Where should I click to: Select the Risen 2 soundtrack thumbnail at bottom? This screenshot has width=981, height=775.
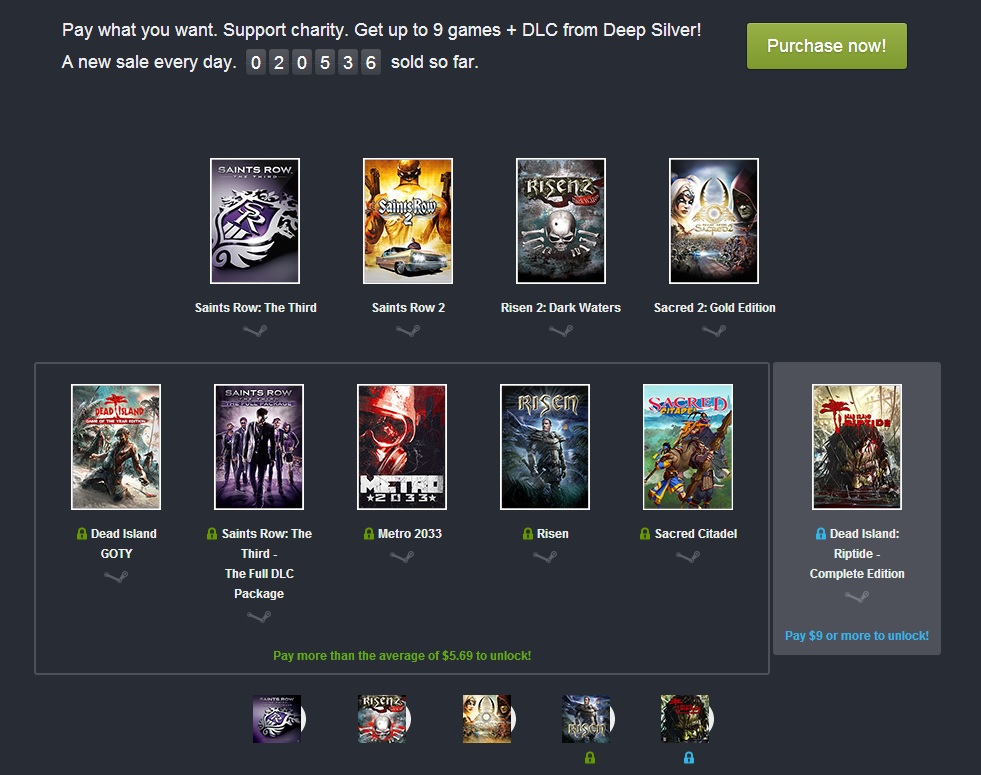coord(383,719)
